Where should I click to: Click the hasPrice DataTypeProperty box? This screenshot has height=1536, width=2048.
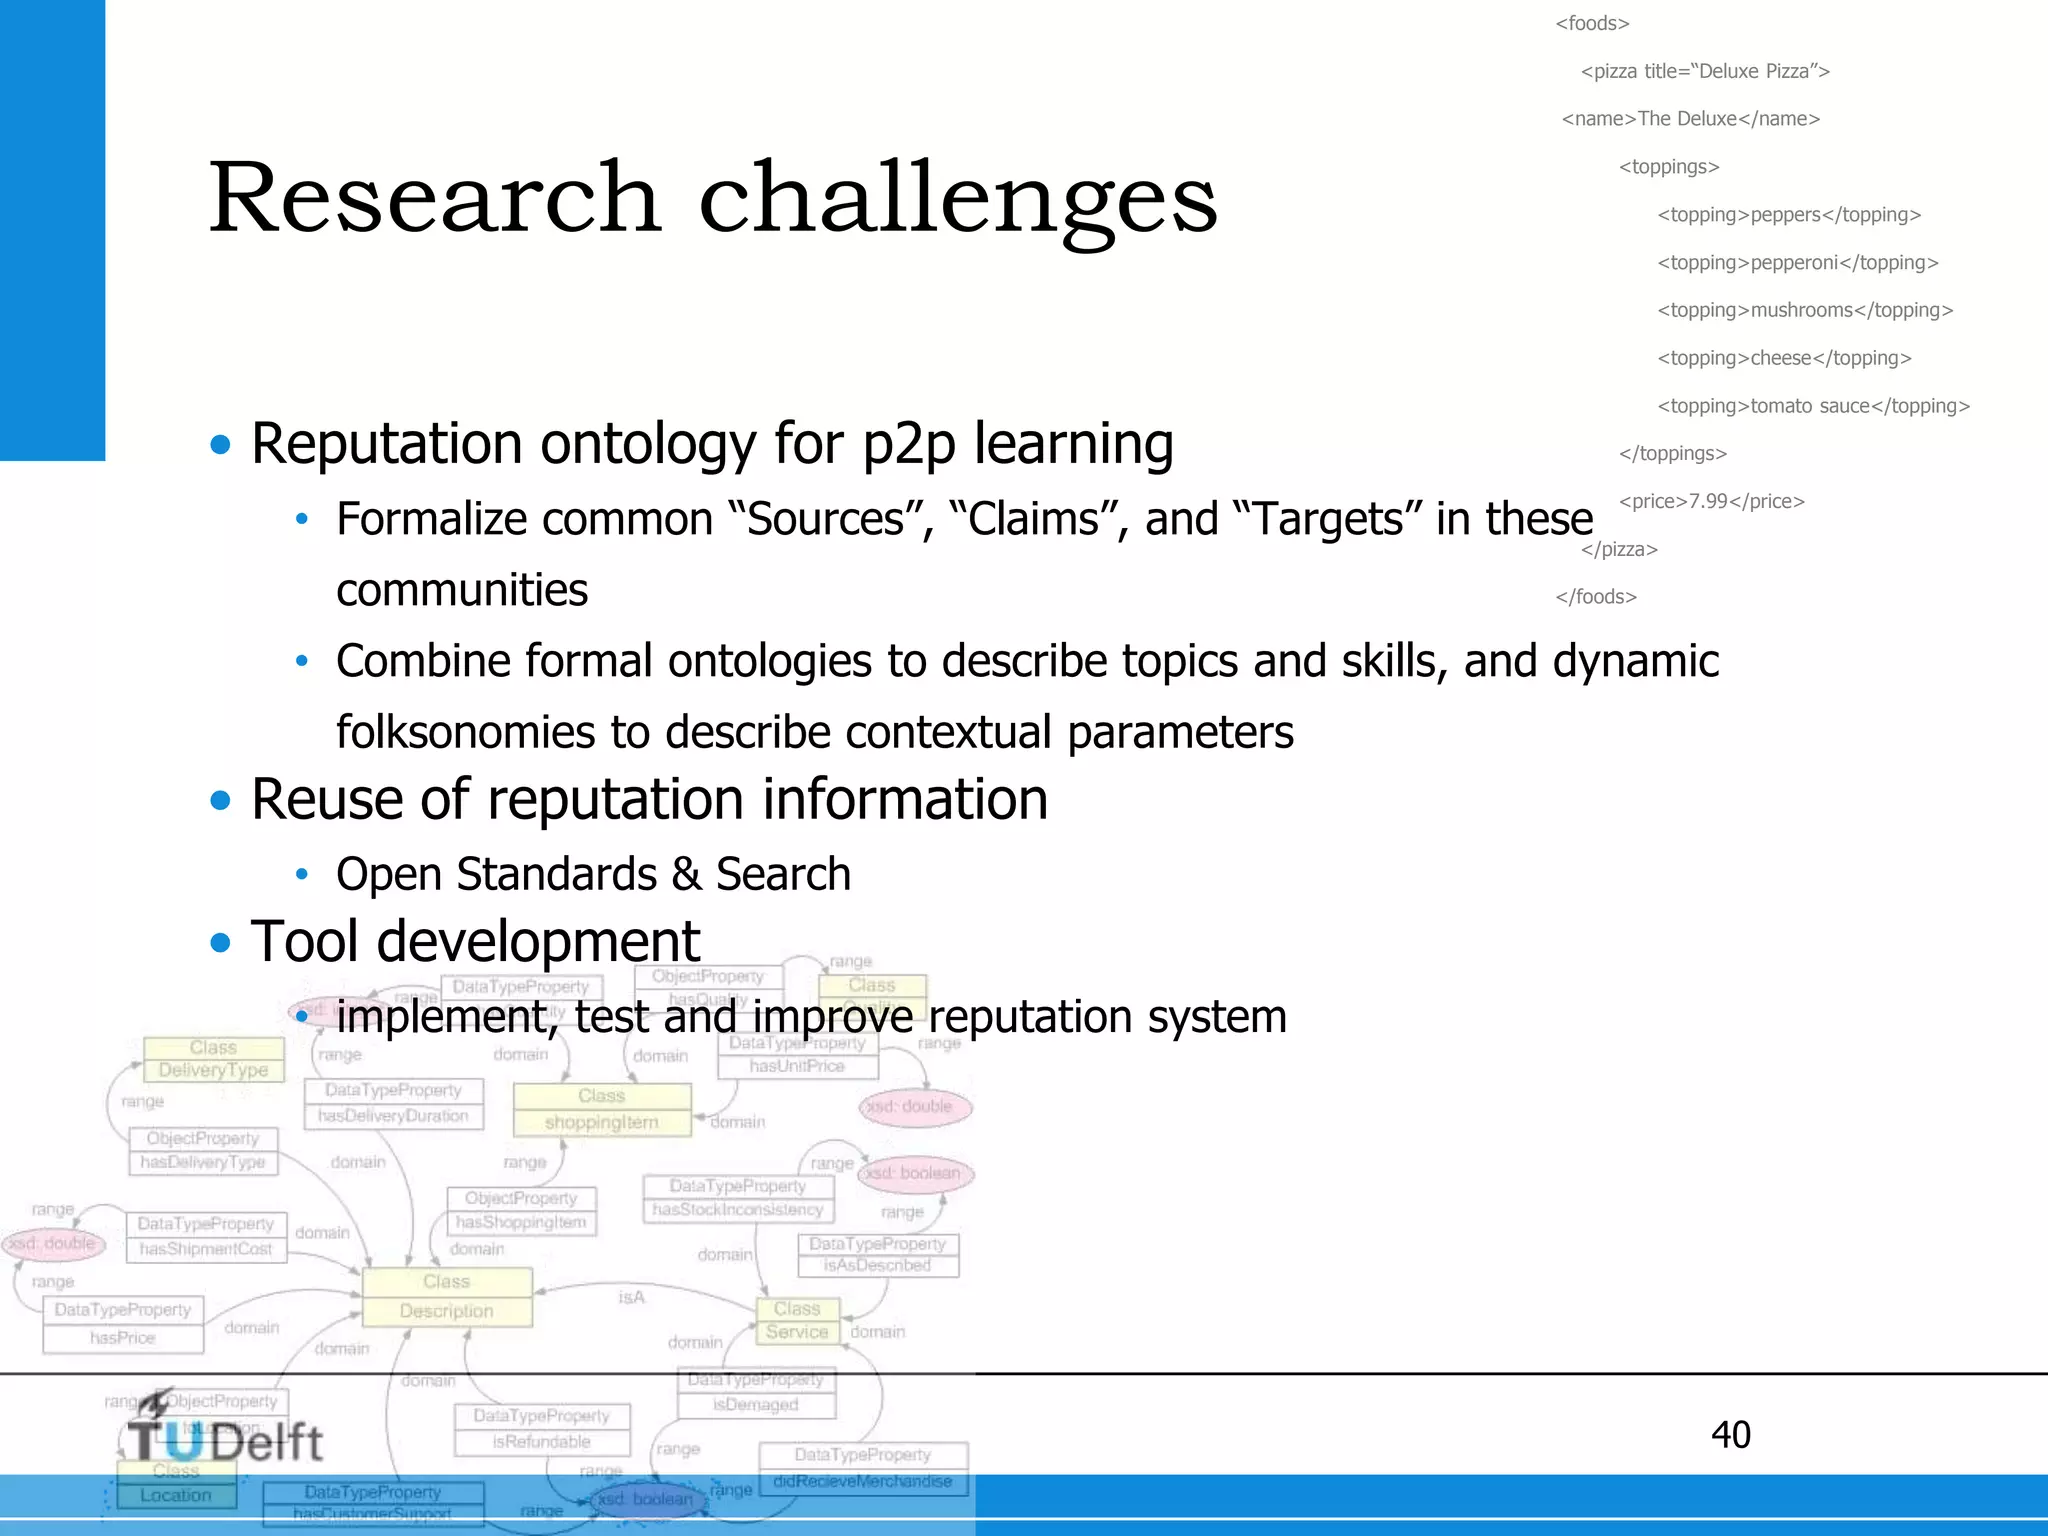click(x=123, y=1324)
